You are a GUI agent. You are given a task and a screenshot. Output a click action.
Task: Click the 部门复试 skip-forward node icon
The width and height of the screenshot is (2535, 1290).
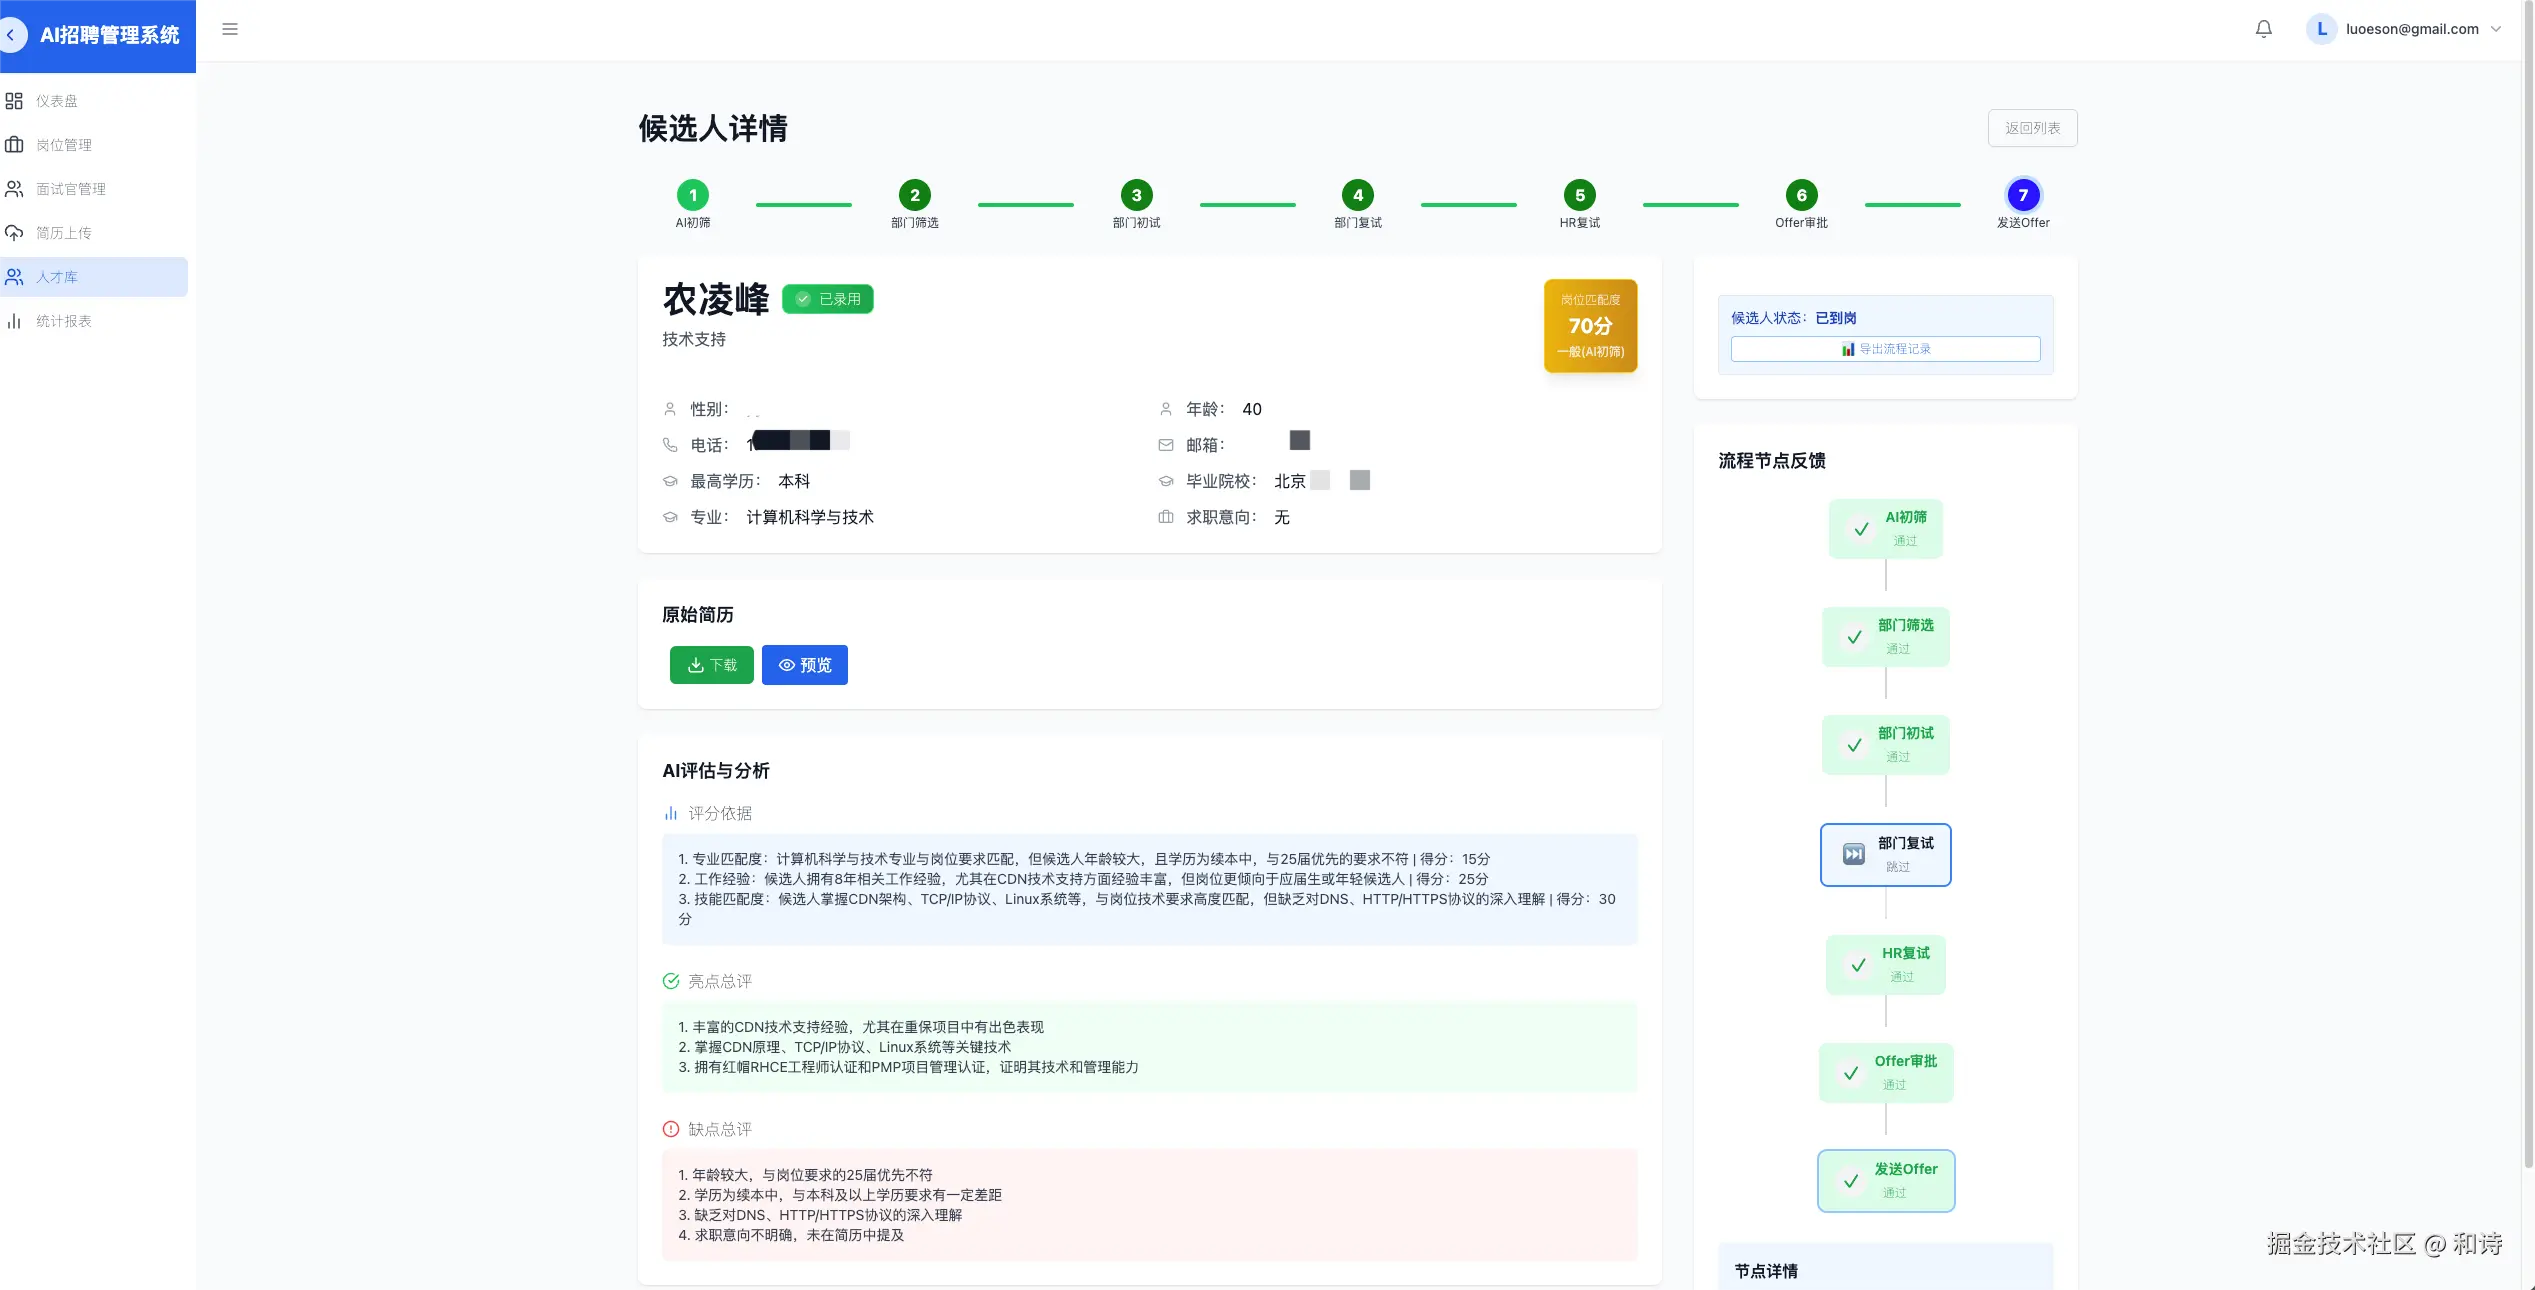click(x=1853, y=854)
